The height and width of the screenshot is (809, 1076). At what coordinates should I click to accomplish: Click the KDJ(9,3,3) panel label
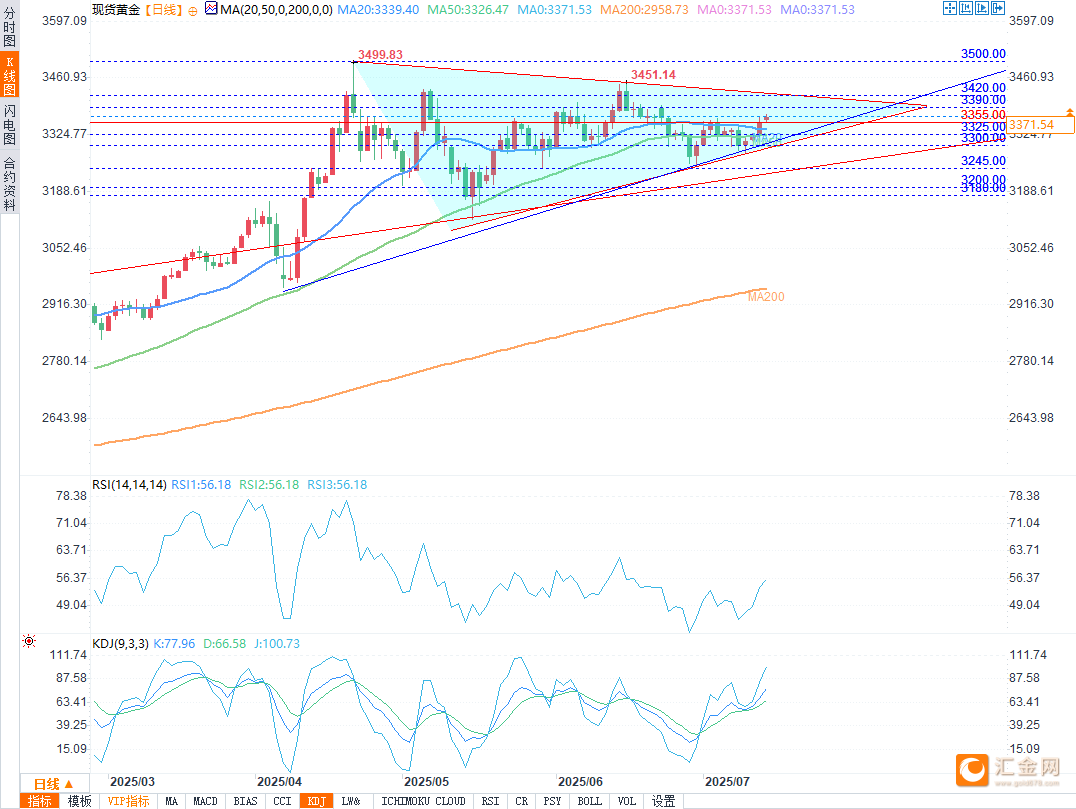point(120,644)
